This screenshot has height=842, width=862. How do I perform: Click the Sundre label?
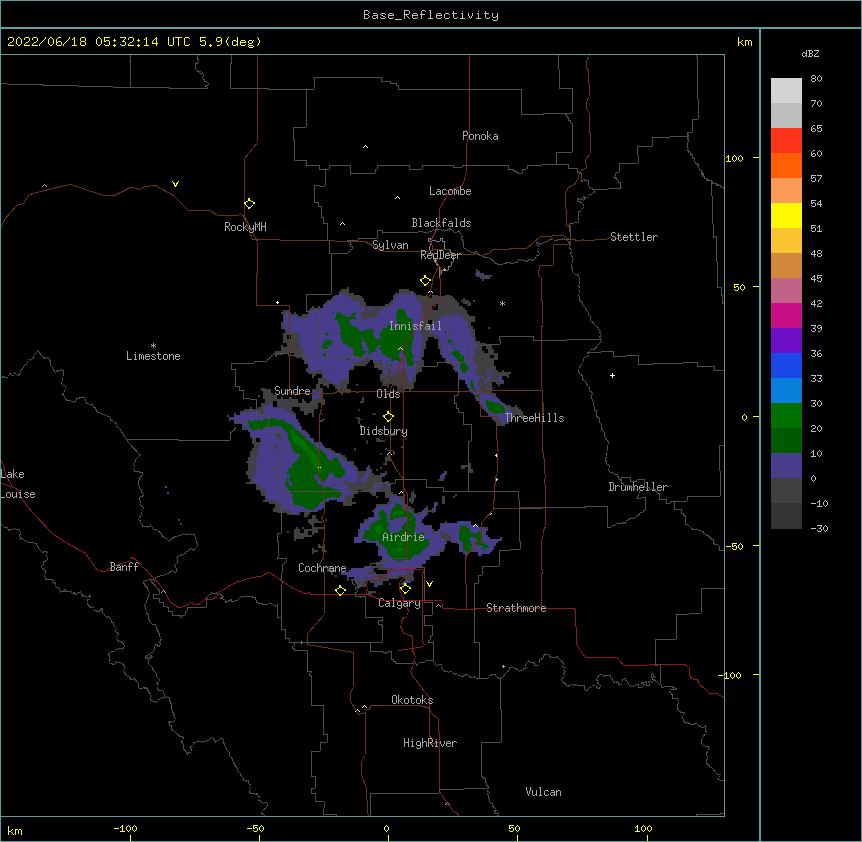point(292,391)
